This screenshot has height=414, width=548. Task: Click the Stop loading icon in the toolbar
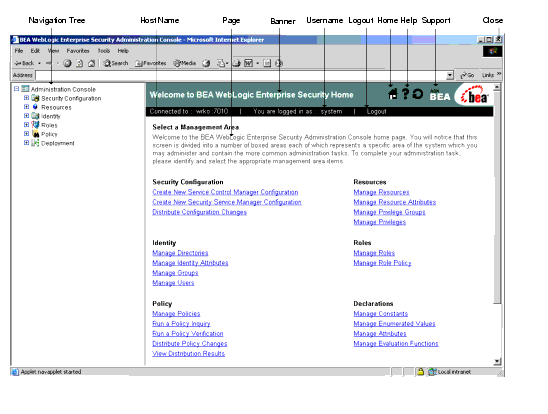click(x=67, y=63)
